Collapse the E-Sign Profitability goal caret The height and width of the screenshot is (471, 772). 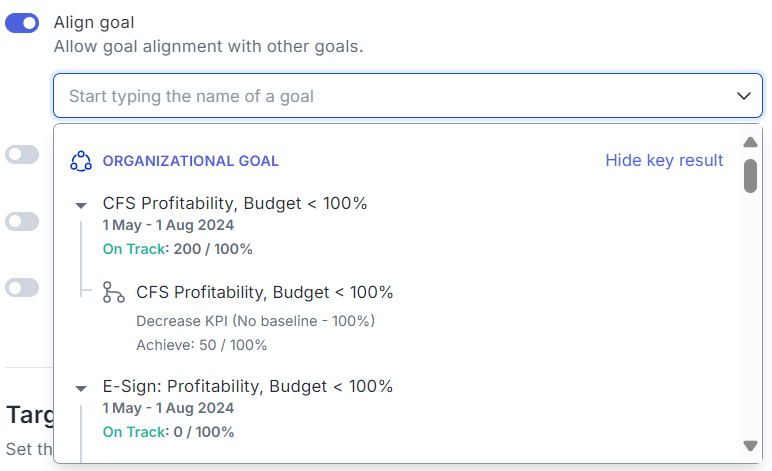pyautogui.click(x=81, y=388)
